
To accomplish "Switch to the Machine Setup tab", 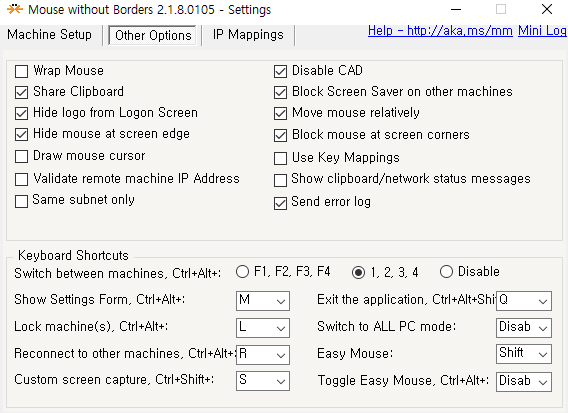I will click(49, 35).
